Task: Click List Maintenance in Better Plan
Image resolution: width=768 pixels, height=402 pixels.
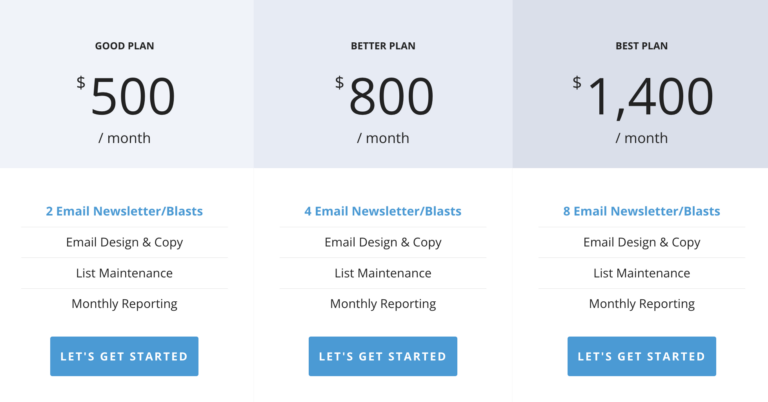Action: coord(383,273)
